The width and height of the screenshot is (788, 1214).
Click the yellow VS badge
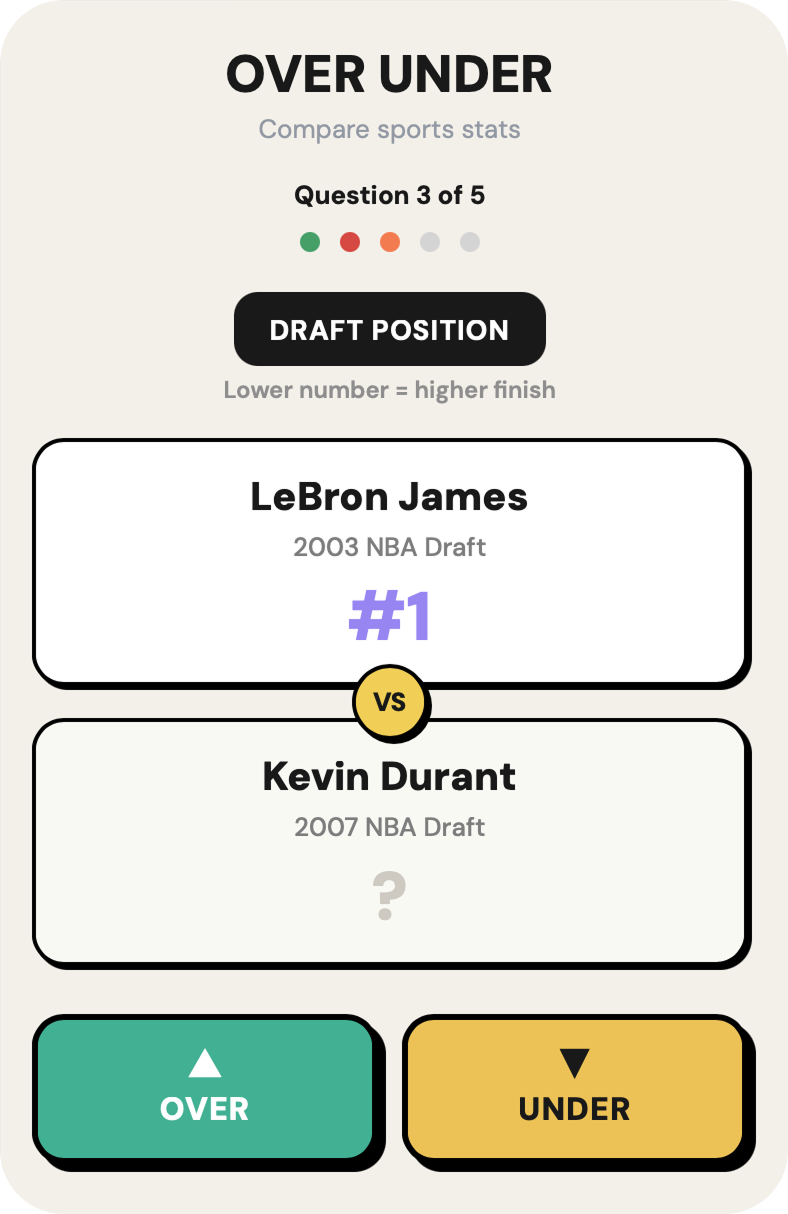(x=390, y=702)
